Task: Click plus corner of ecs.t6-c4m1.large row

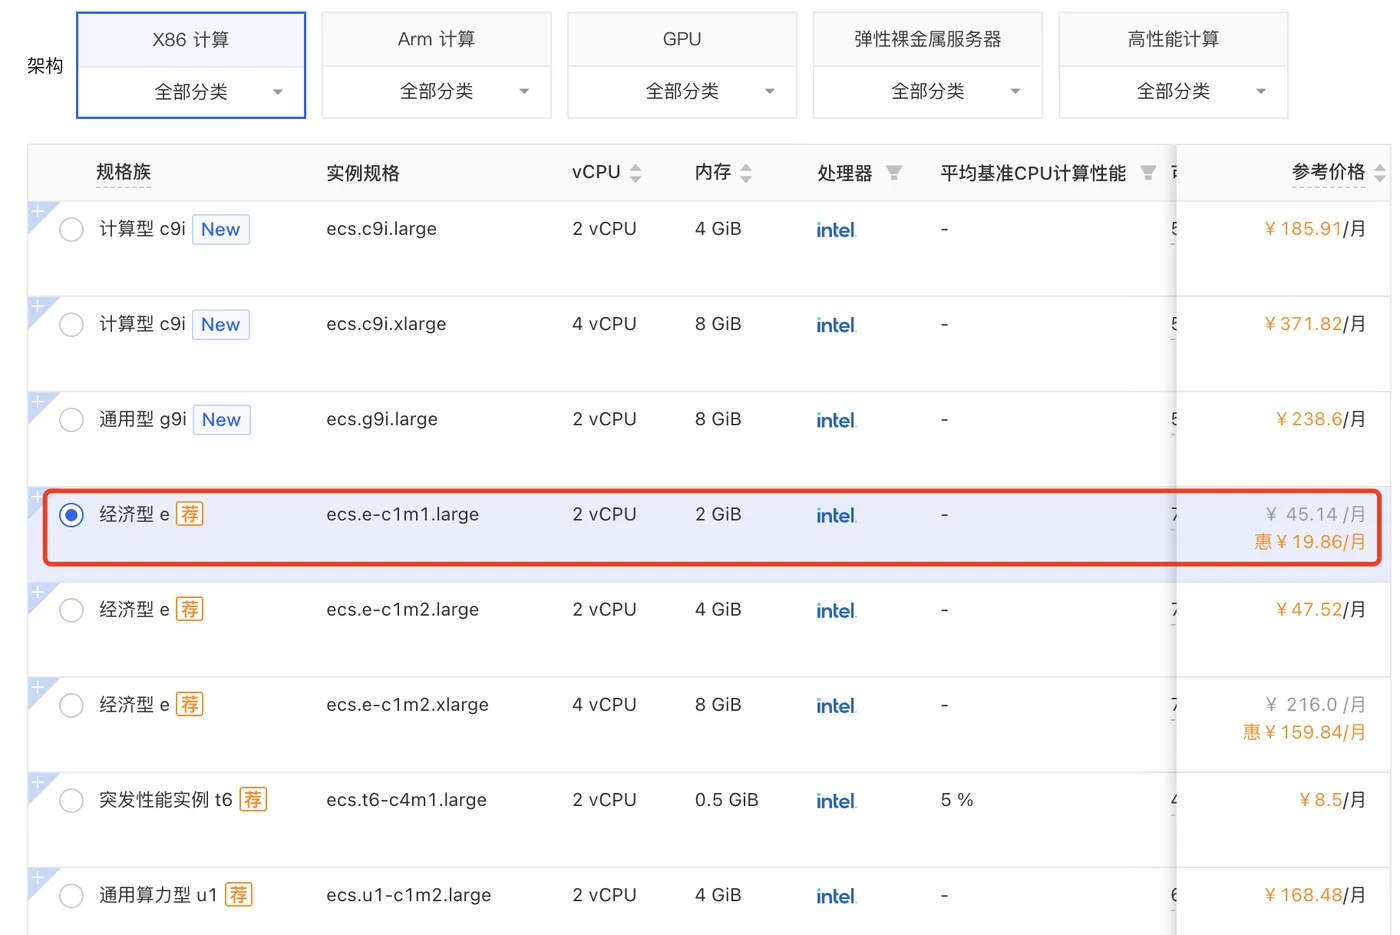Action: (37, 782)
